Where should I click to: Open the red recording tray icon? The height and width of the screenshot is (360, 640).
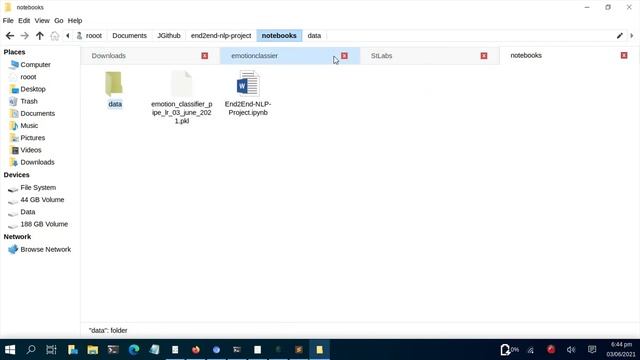(x=551, y=350)
